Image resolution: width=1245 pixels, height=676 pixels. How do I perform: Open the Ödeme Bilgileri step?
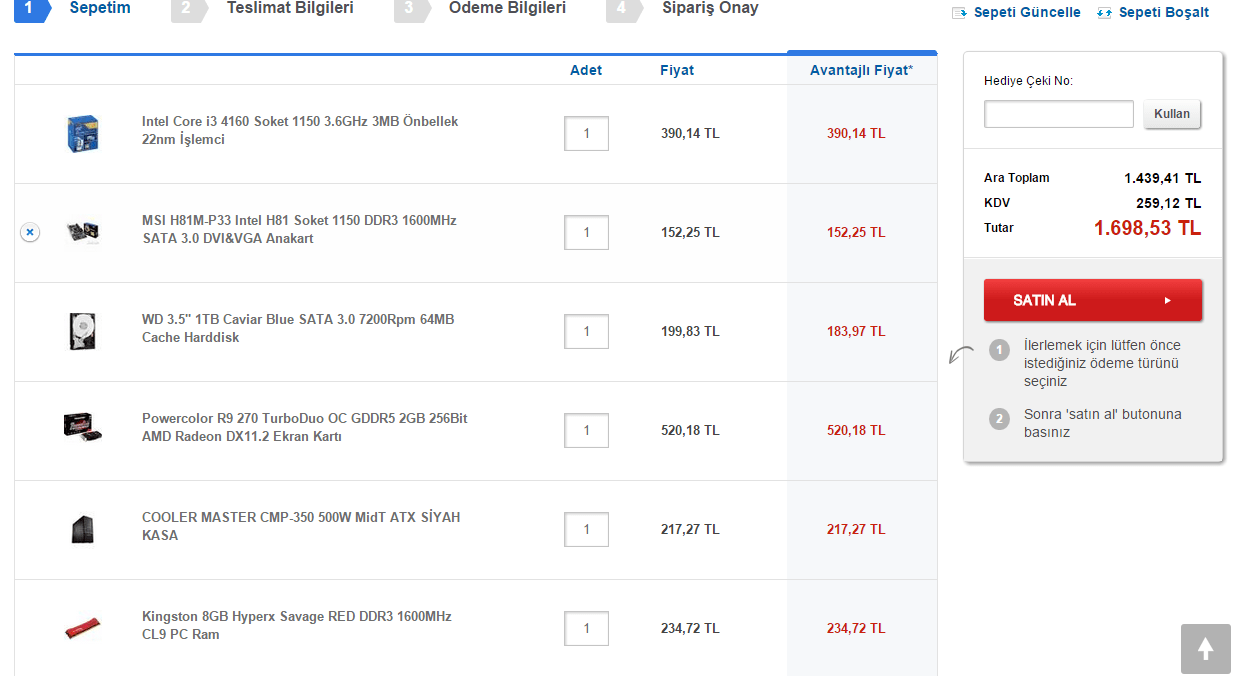(507, 8)
